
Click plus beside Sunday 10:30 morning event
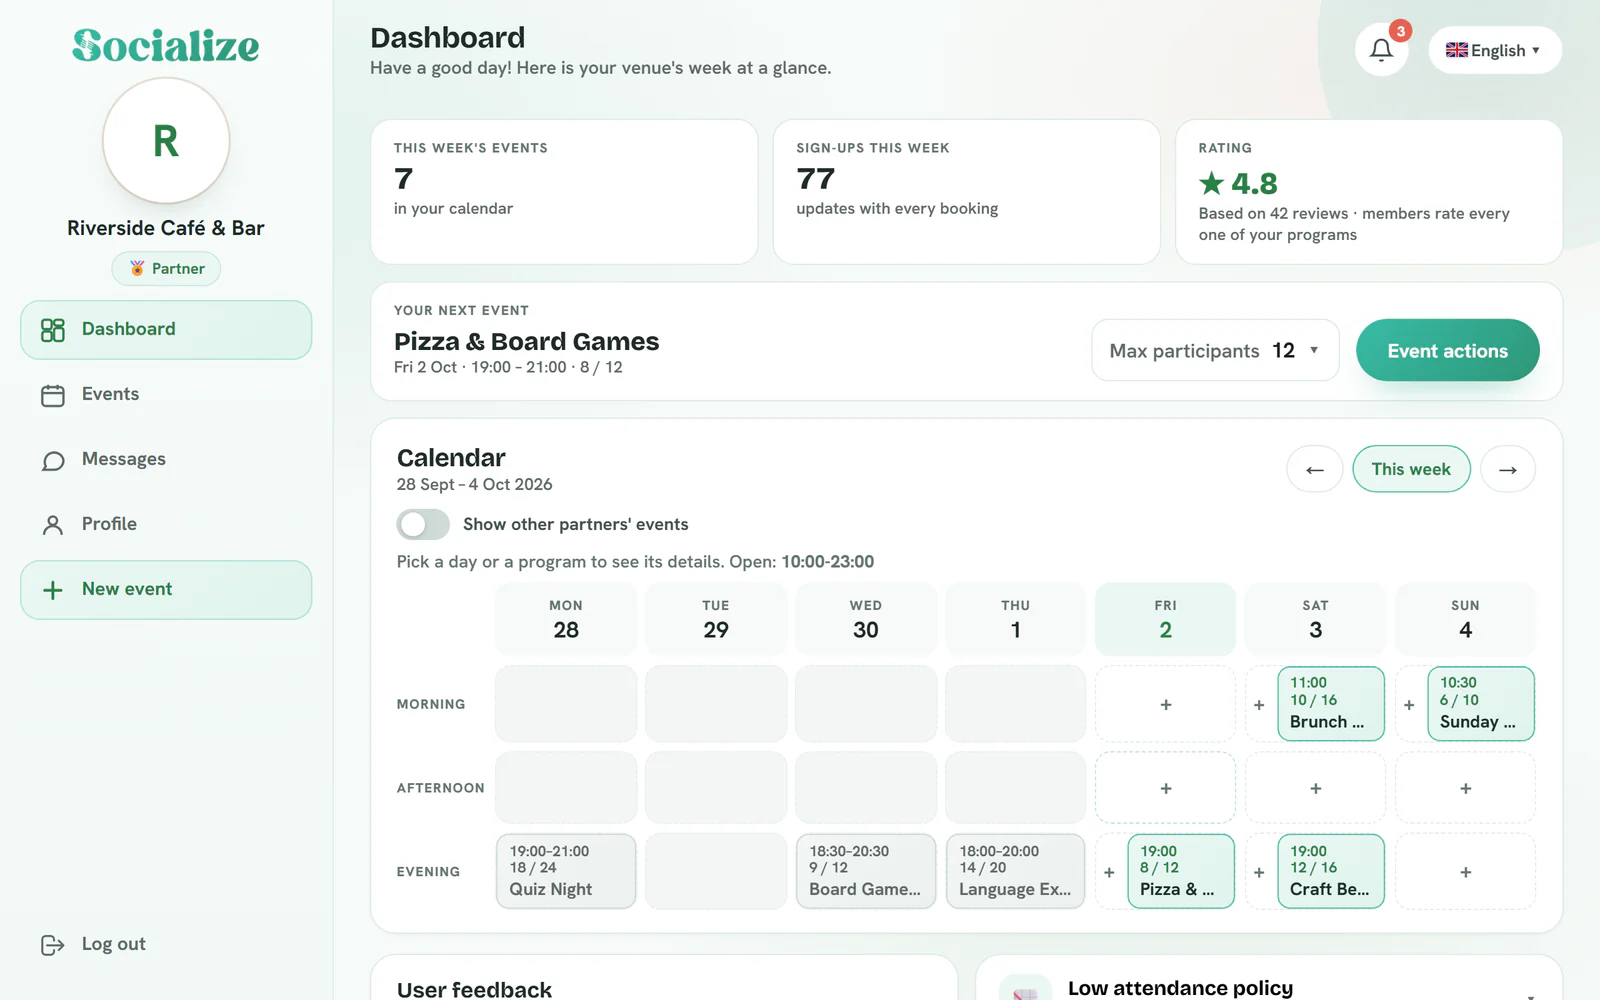coord(1409,705)
